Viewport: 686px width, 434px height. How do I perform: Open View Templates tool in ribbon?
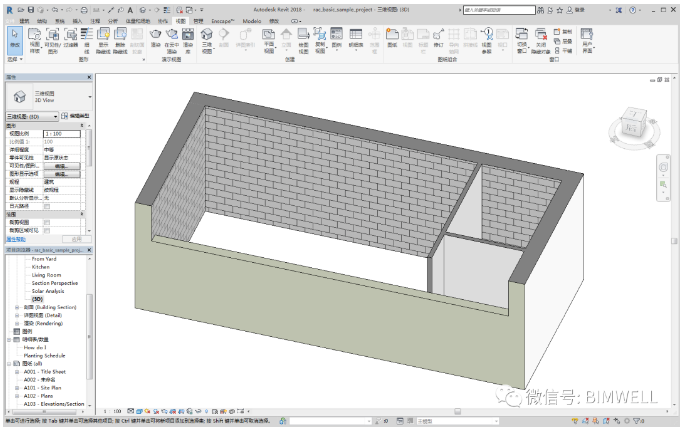(x=35, y=39)
